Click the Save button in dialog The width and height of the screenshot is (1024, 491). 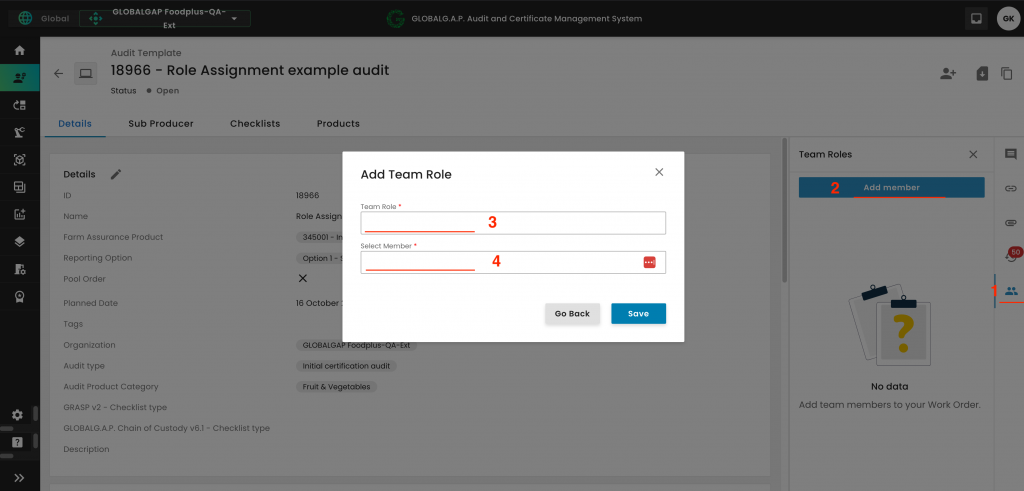pyautogui.click(x=638, y=314)
